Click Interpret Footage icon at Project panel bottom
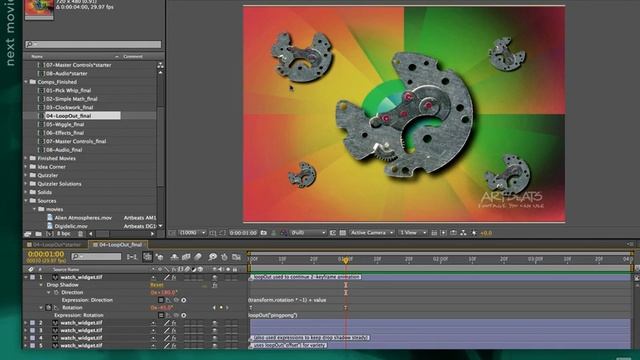640x360 pixels. 28,234
